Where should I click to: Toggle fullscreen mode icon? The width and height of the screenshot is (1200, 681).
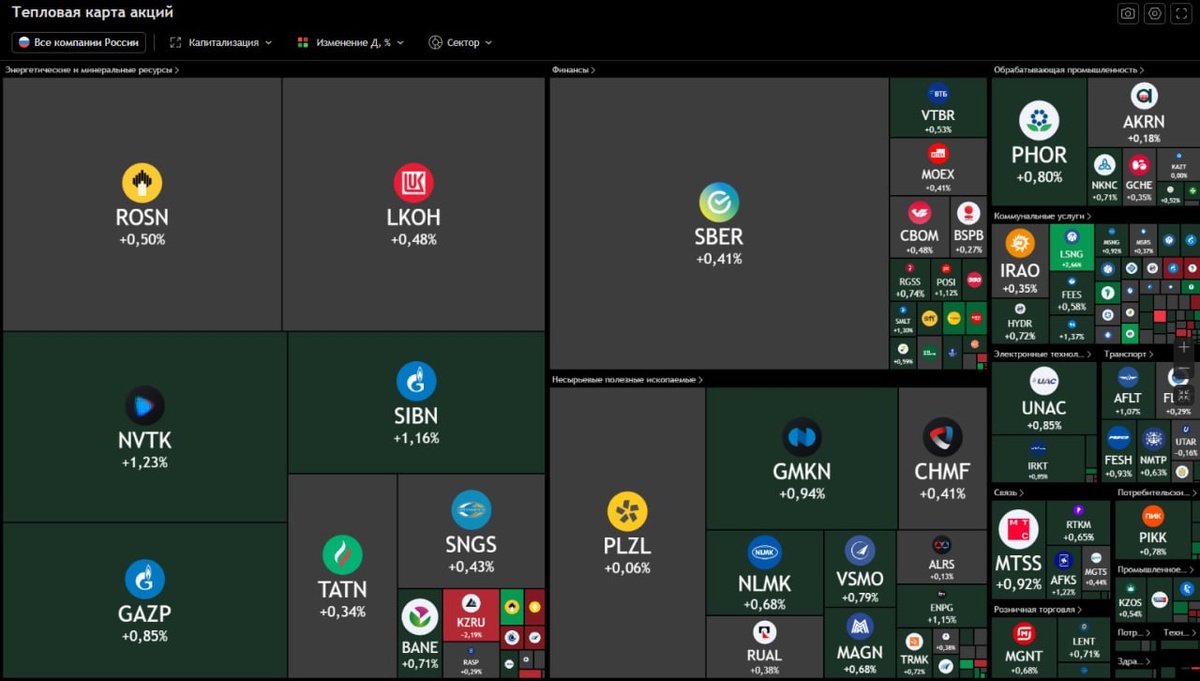tap(1181, 13)
